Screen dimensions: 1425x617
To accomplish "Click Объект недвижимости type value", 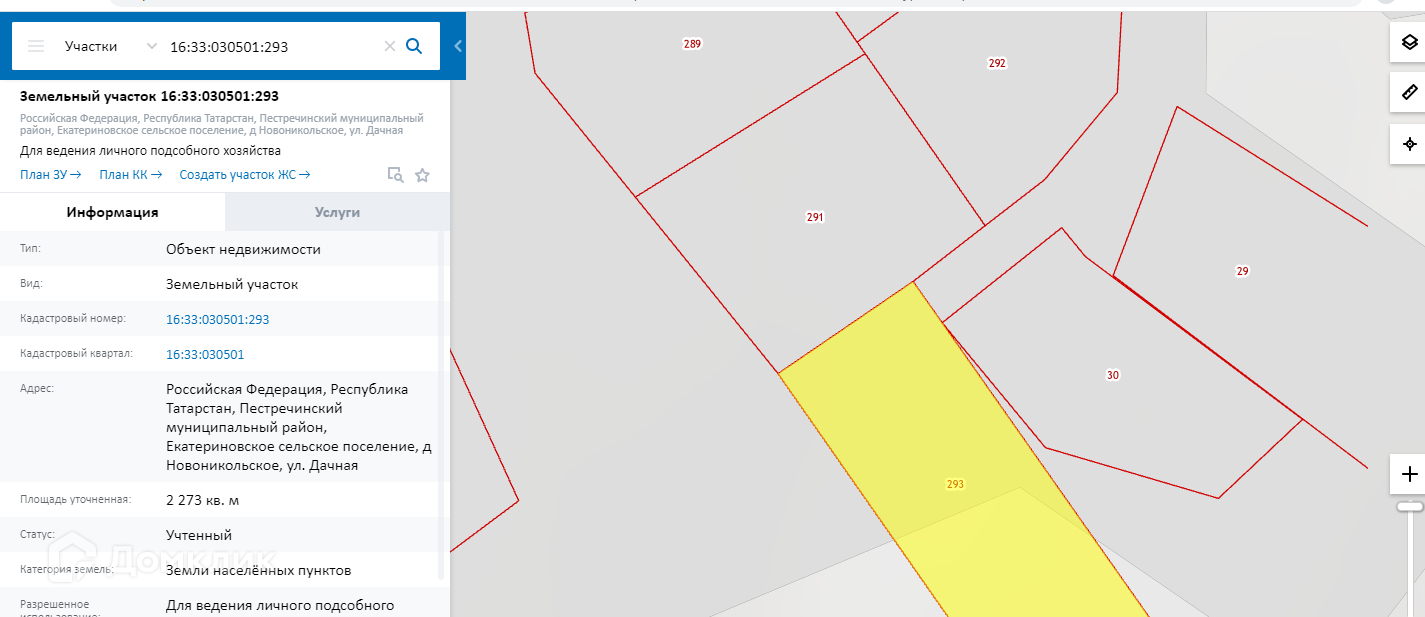I will (x=243, y=250).
